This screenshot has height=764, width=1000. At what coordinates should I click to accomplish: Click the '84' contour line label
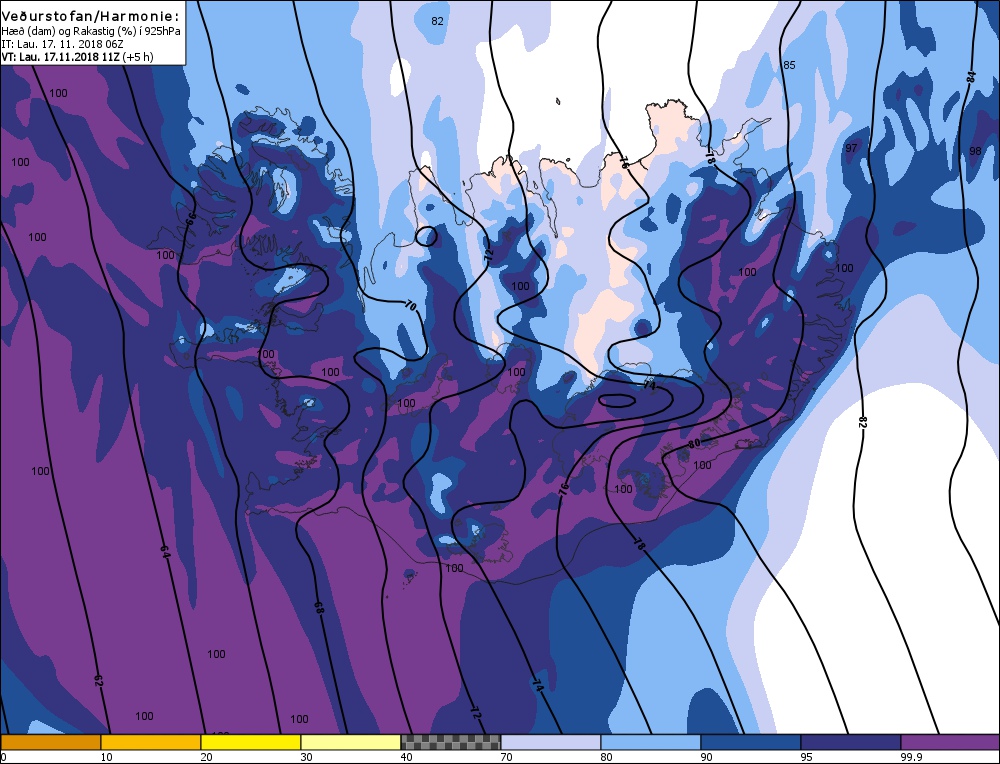[x=971, y=77]
